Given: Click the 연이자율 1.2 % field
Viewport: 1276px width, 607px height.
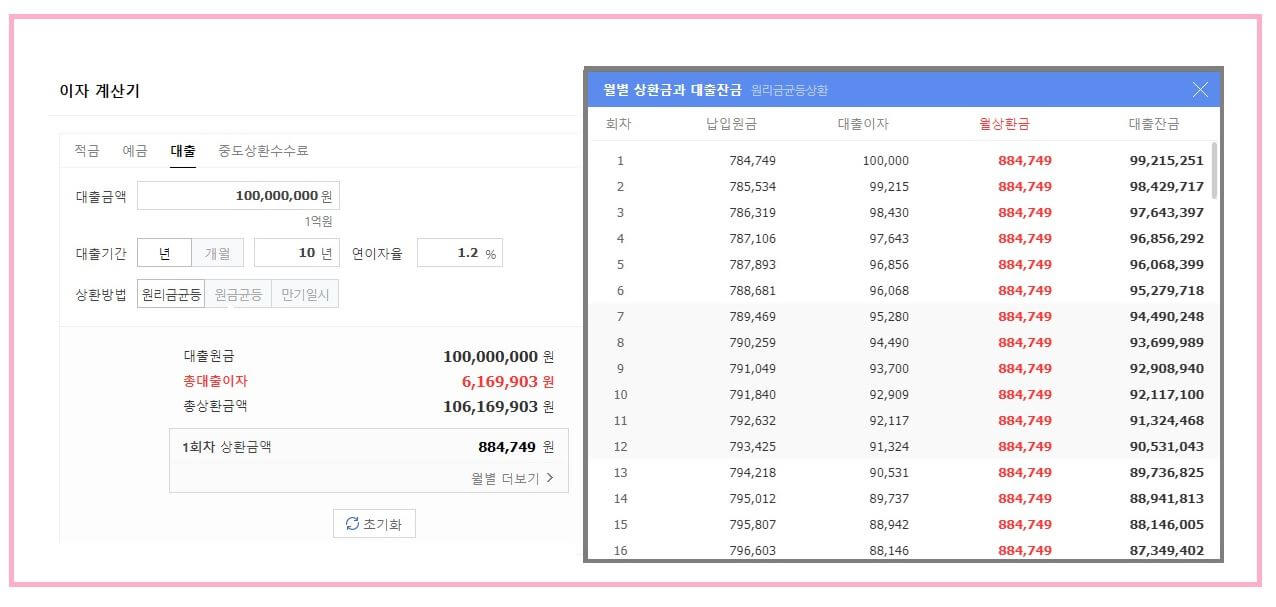Looking at the screenshot, I should pyautogui.click(x=460, y=253).
